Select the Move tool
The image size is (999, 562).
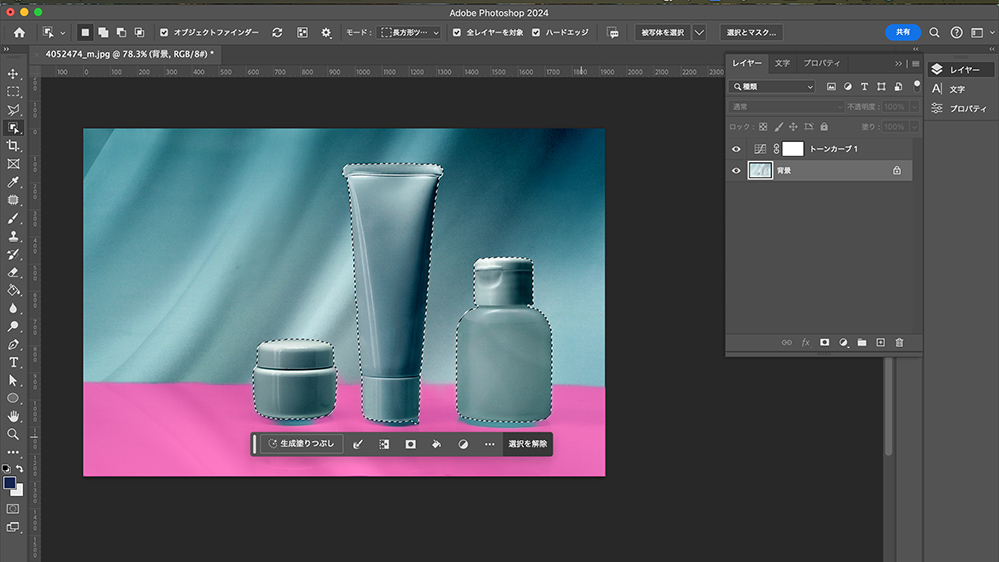pyautogui.click(x=13, y=74)
